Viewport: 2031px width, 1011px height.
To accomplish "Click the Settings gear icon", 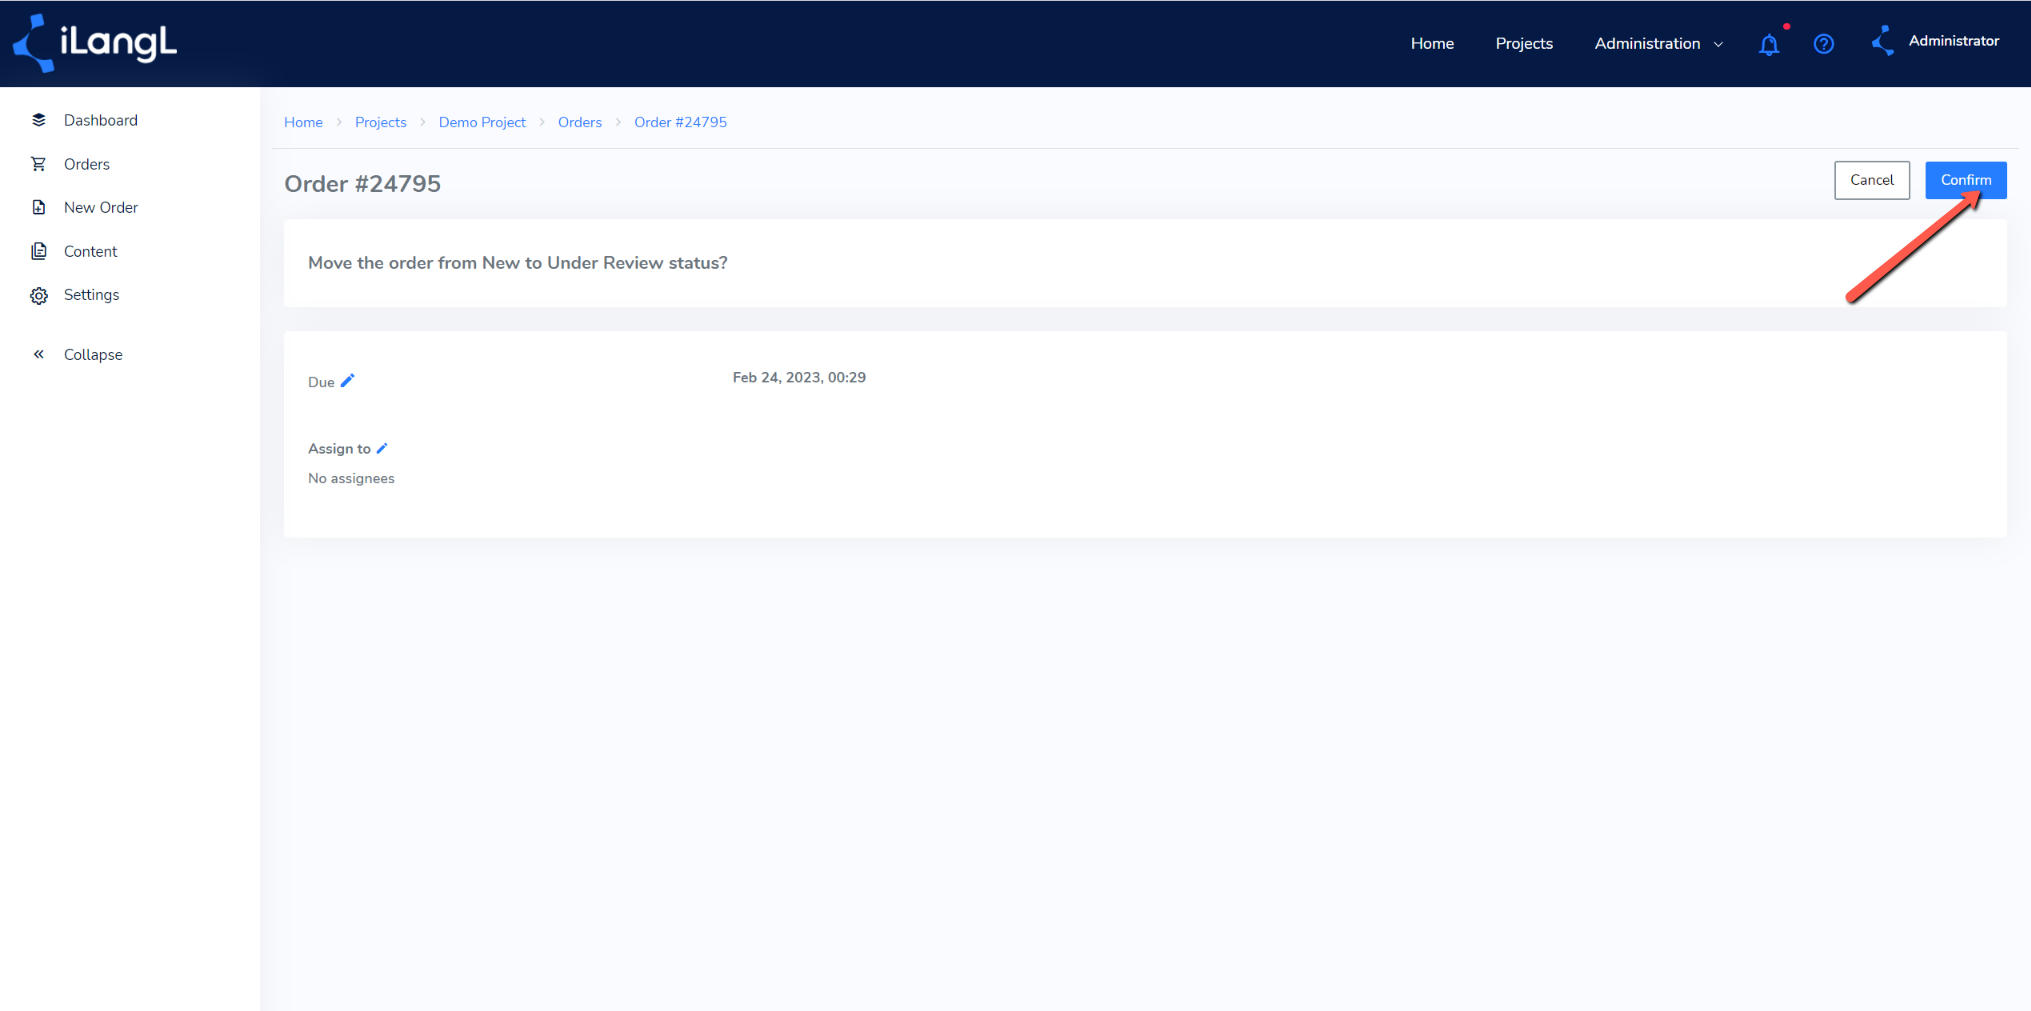I will [39, 295].
